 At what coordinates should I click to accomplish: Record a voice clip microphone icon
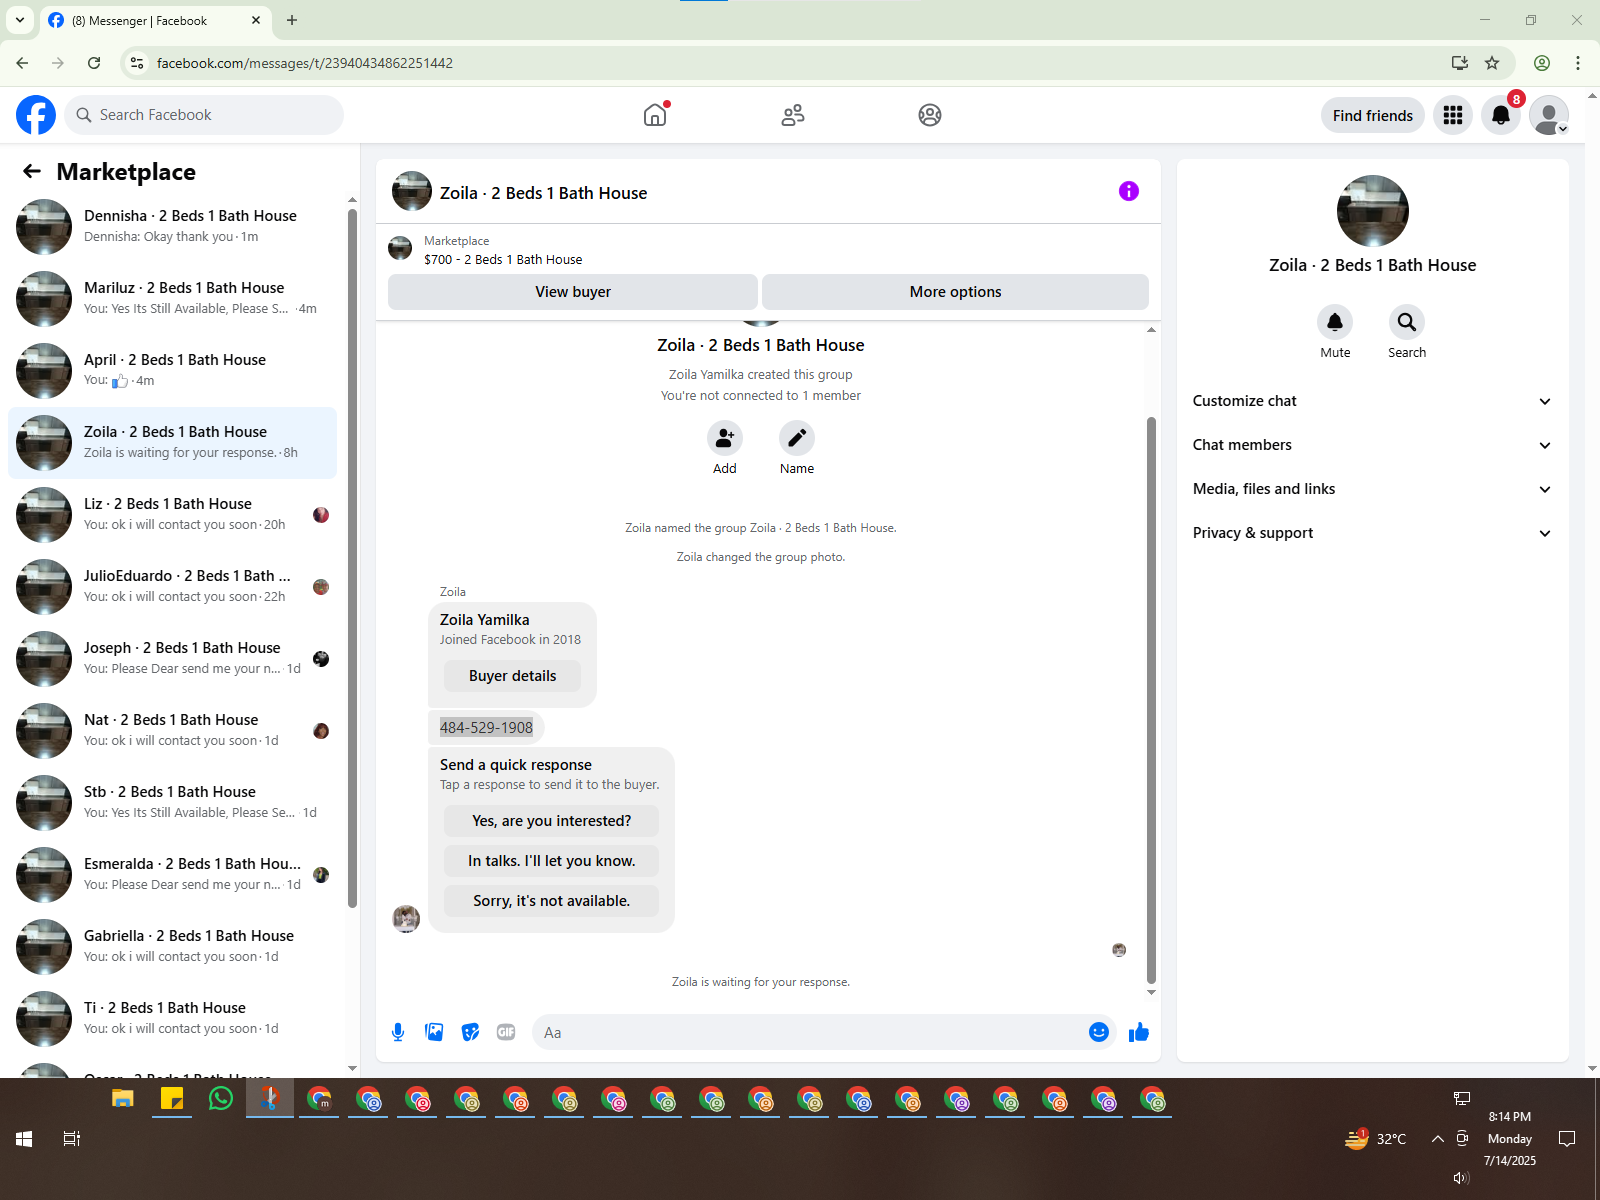[x=398, y=1032]
